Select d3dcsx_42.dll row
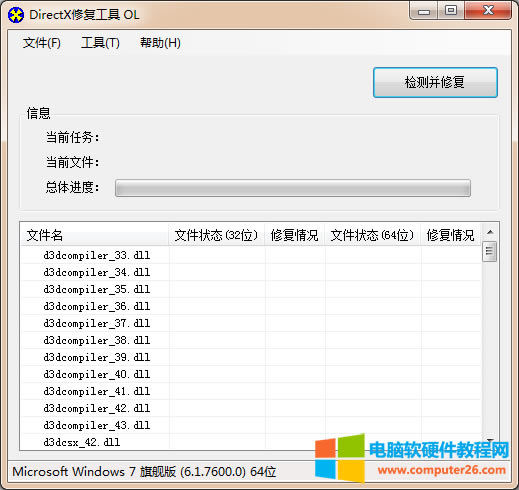Screen dimensions: 519x490 point(251,442)
